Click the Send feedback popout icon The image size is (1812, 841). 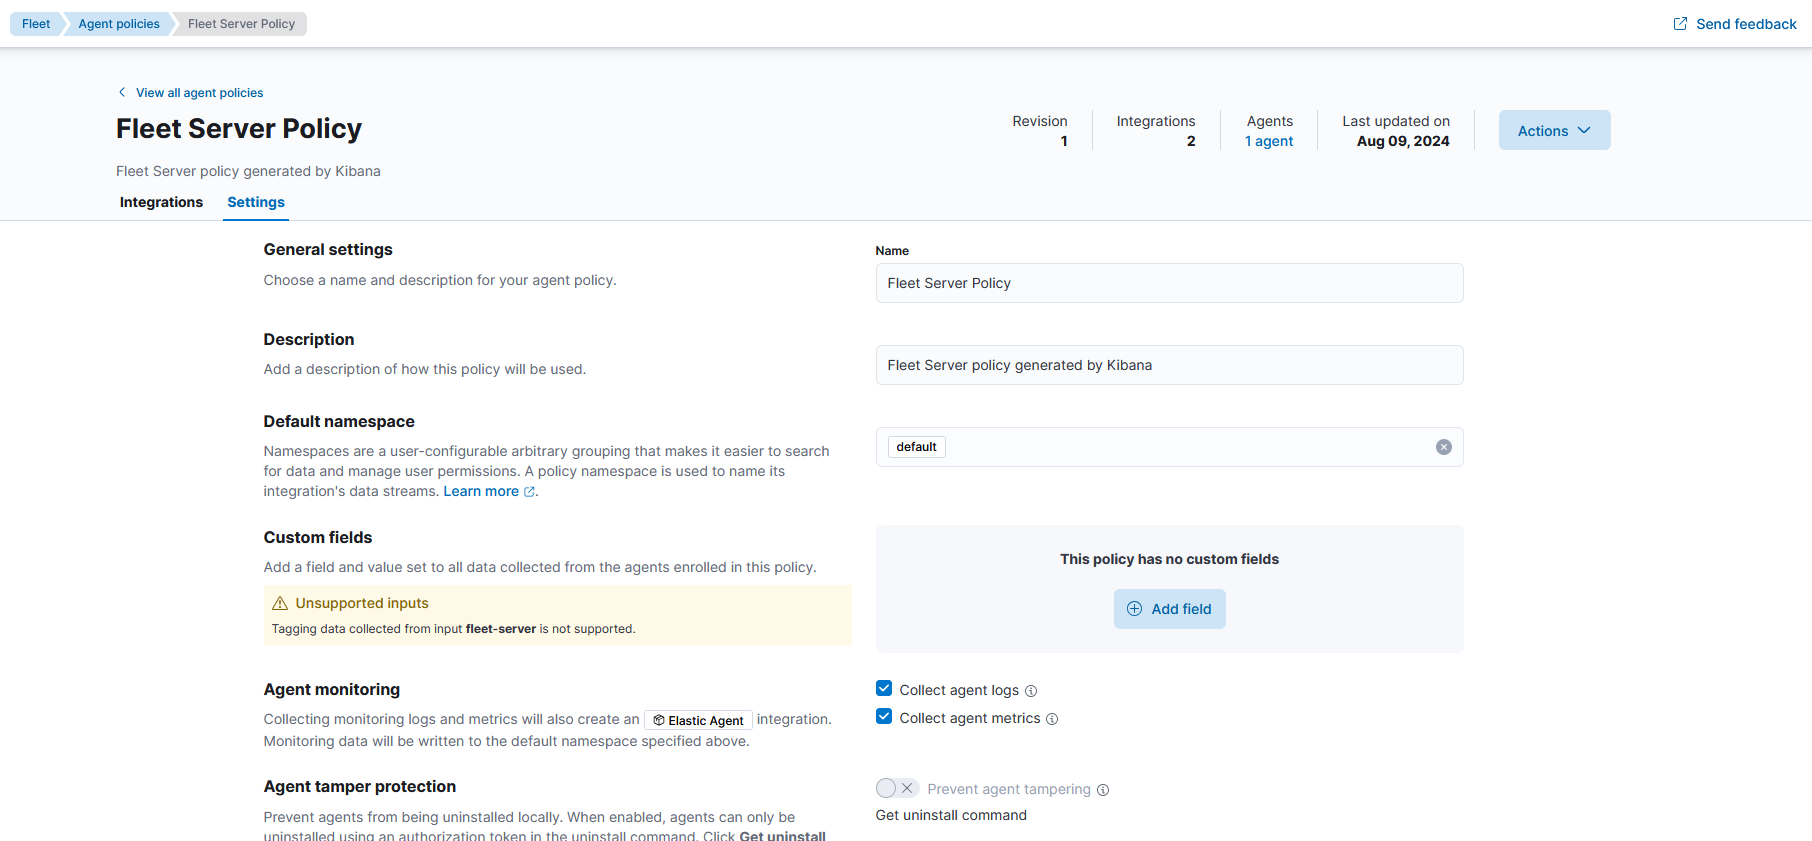pyautogui.click(x=1680, y=24)
